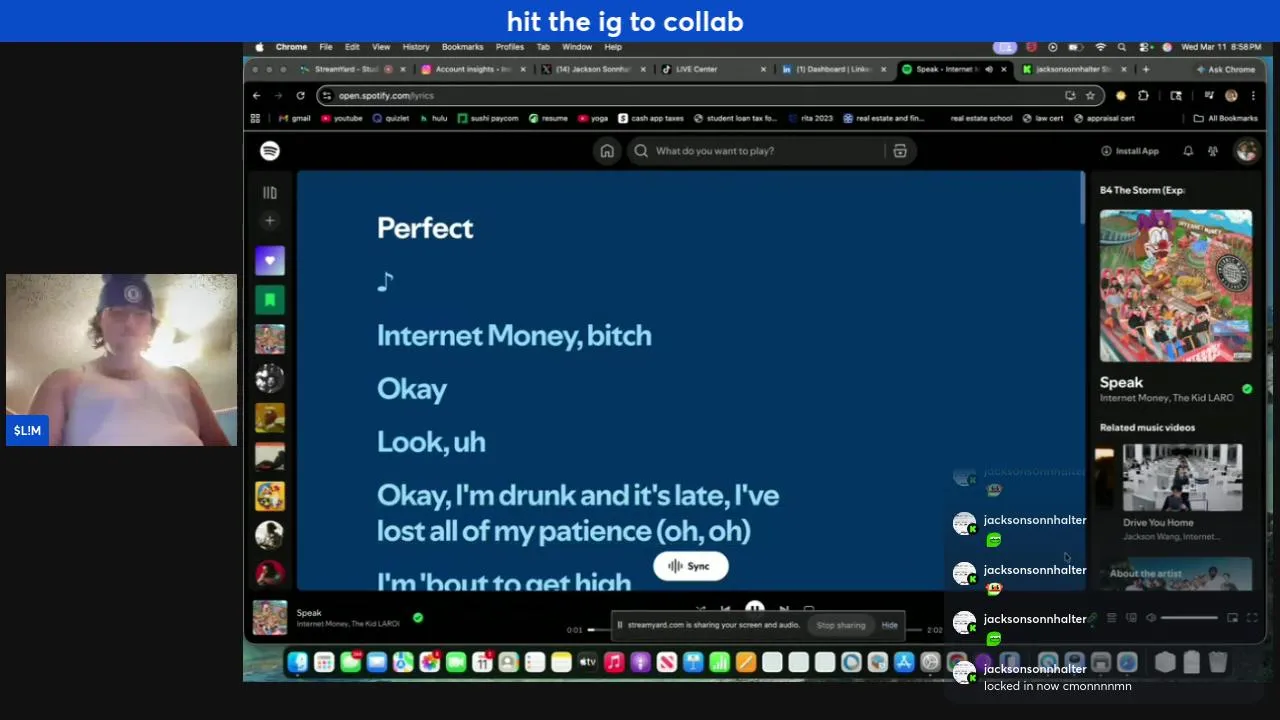This screenshot has width=1280, height=720.
Task: Go back in Chrome
Action: point(257,96)
